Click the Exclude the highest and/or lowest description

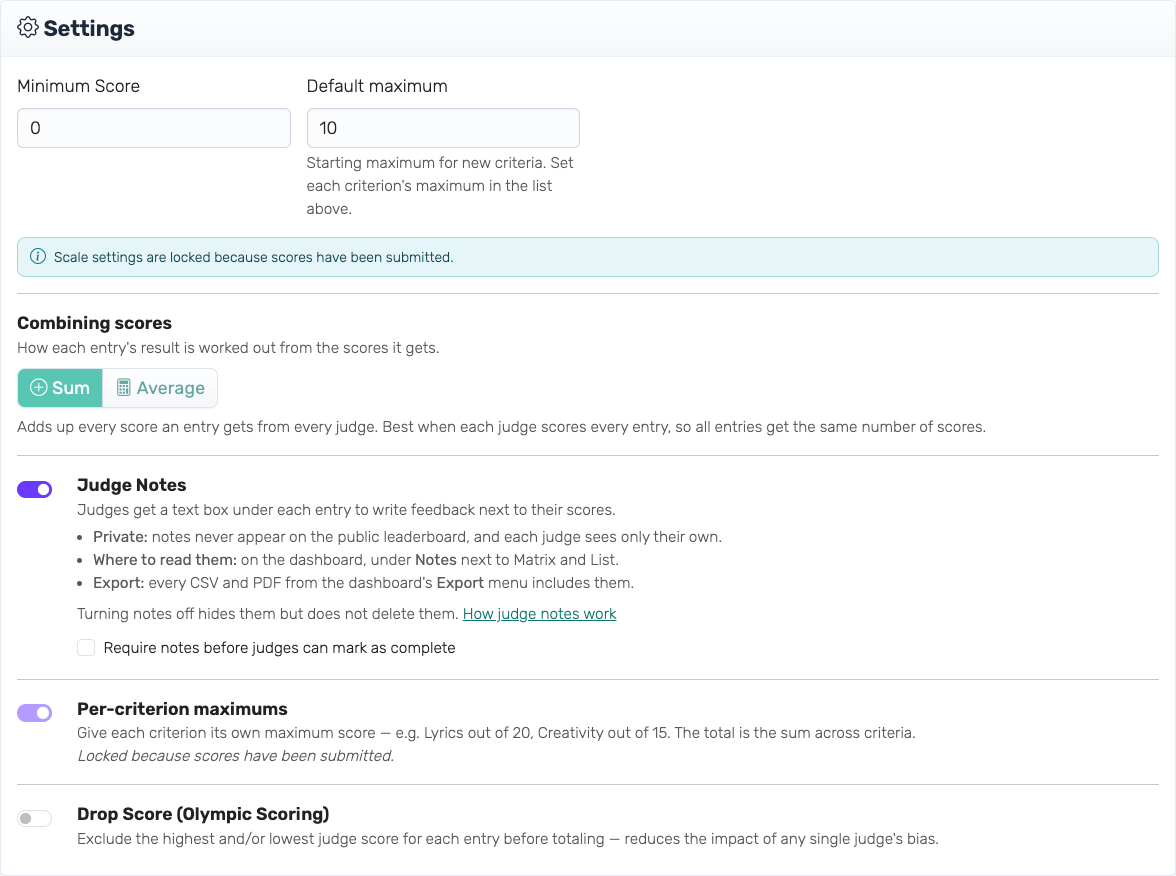[x=508, y=838]
